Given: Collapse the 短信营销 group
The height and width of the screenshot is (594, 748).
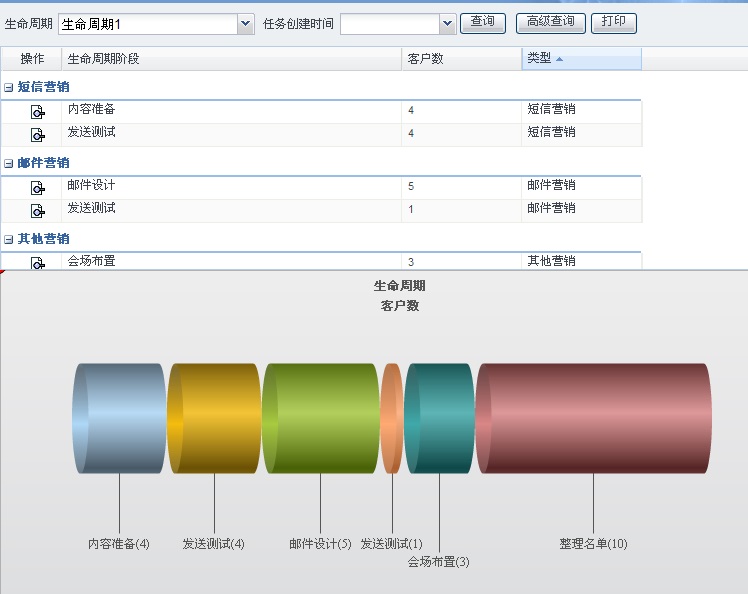Looking at the screenshot, I should (9, 87).
